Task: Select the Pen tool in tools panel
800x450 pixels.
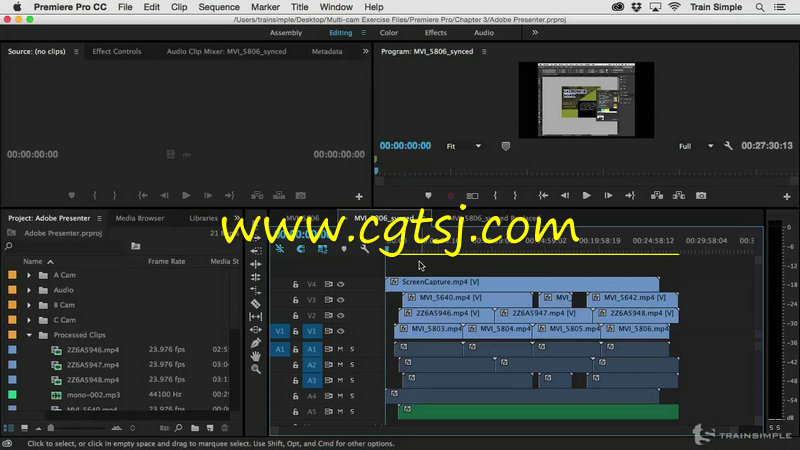Action: coord(256,343)
